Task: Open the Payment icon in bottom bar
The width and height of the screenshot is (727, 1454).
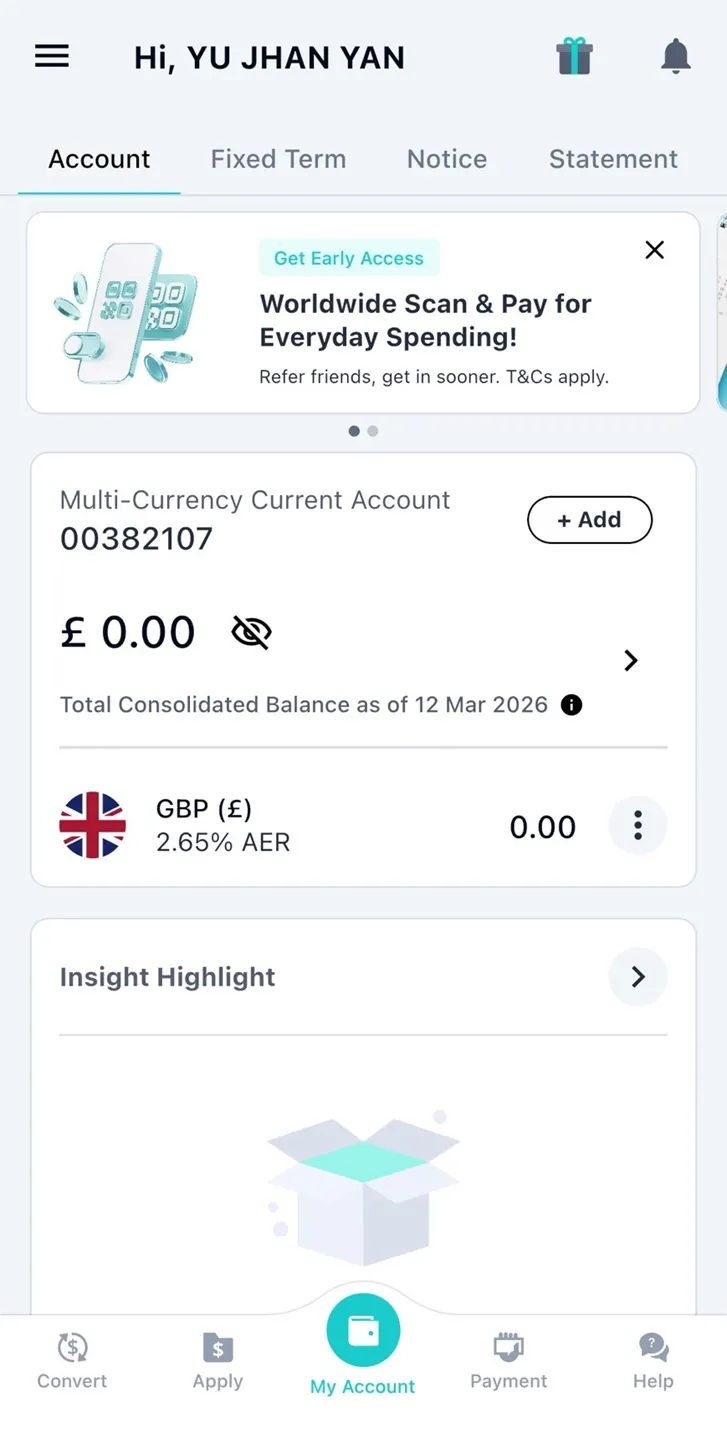Action: pyautogui.click(x=509, y=1348)
